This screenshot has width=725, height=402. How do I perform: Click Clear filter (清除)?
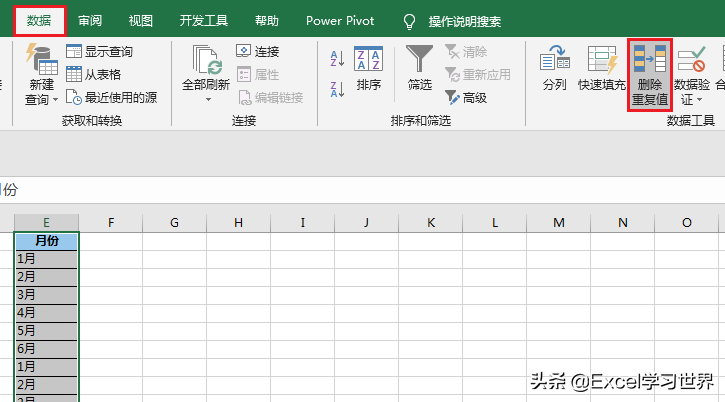click(x=466, y=52)
